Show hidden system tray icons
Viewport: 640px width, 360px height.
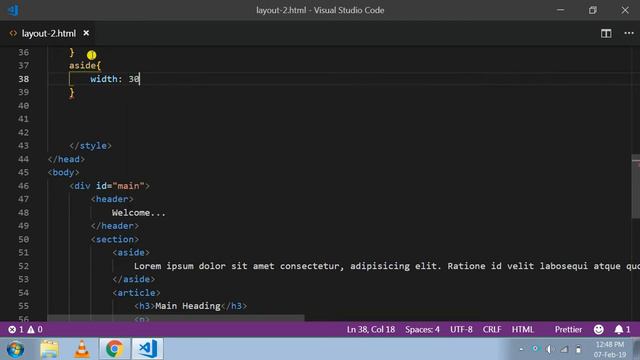tap(521, 349)
